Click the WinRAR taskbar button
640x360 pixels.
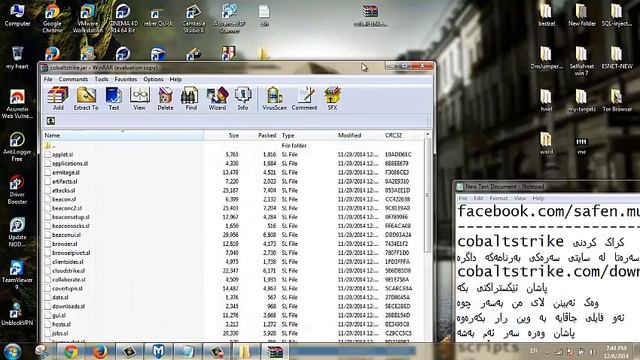point(275,351)
